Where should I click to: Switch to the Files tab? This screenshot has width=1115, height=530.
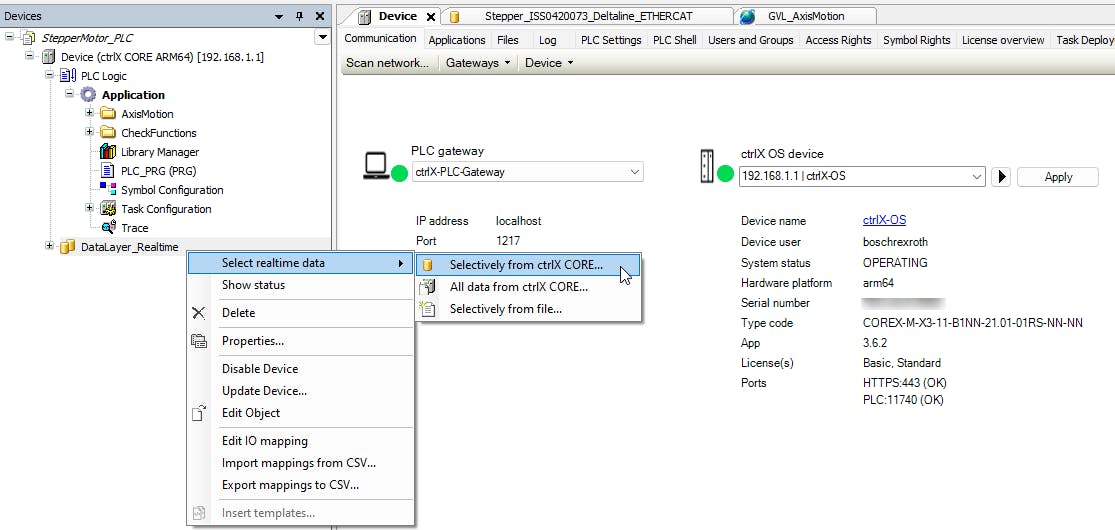(508, 40)
